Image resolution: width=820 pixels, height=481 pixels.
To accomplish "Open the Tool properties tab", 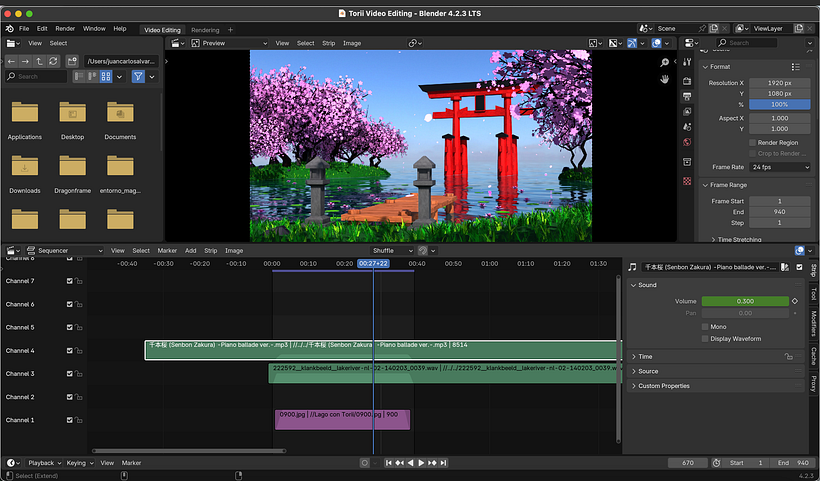I will pyautogui.click(x=687, y=62).
